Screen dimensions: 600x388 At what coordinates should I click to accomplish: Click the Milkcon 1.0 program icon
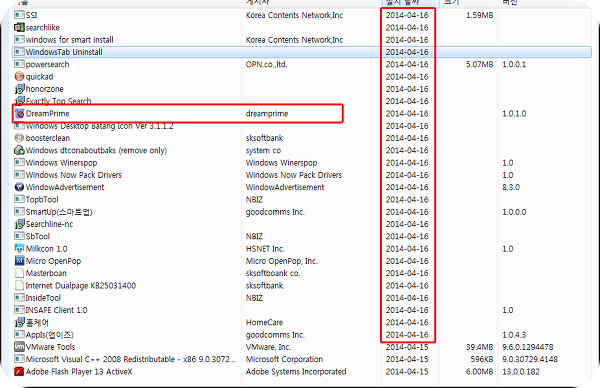19,248
